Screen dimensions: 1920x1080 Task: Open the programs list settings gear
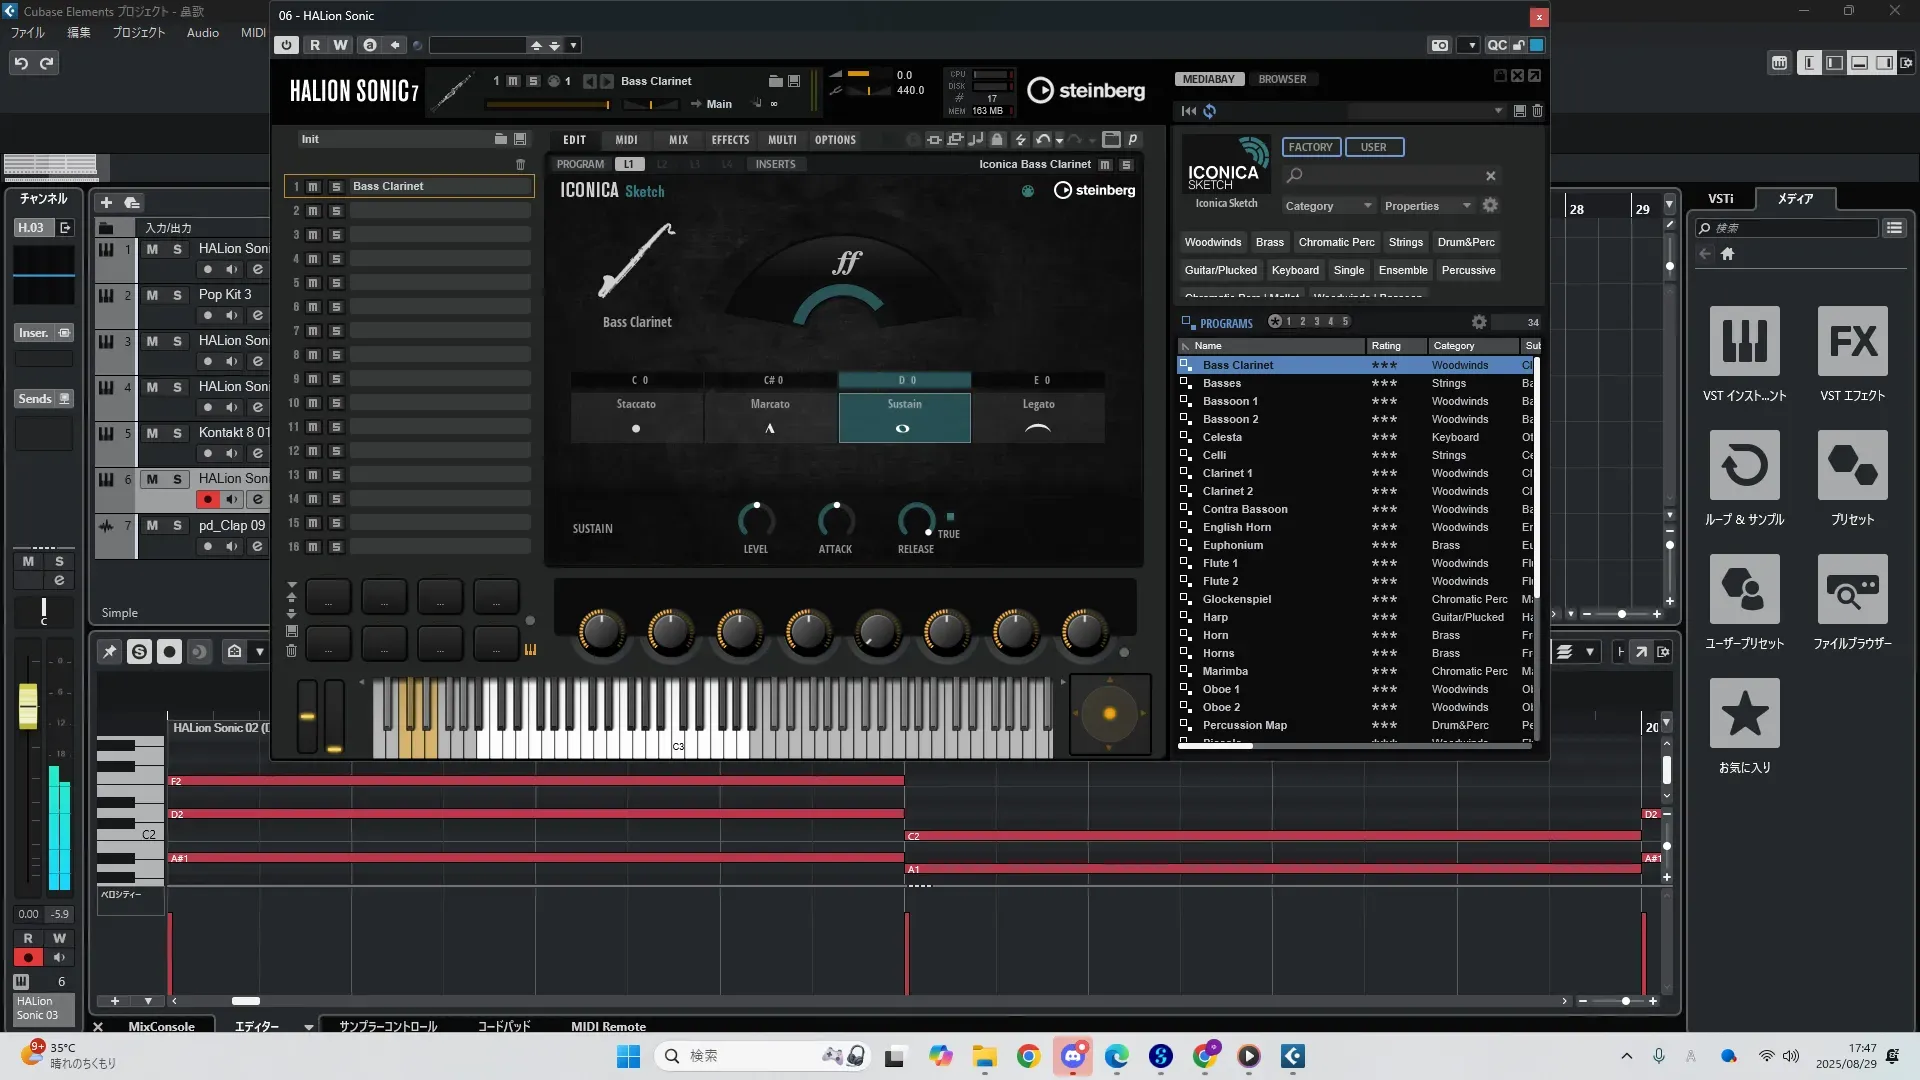[x=1479, y=322]
